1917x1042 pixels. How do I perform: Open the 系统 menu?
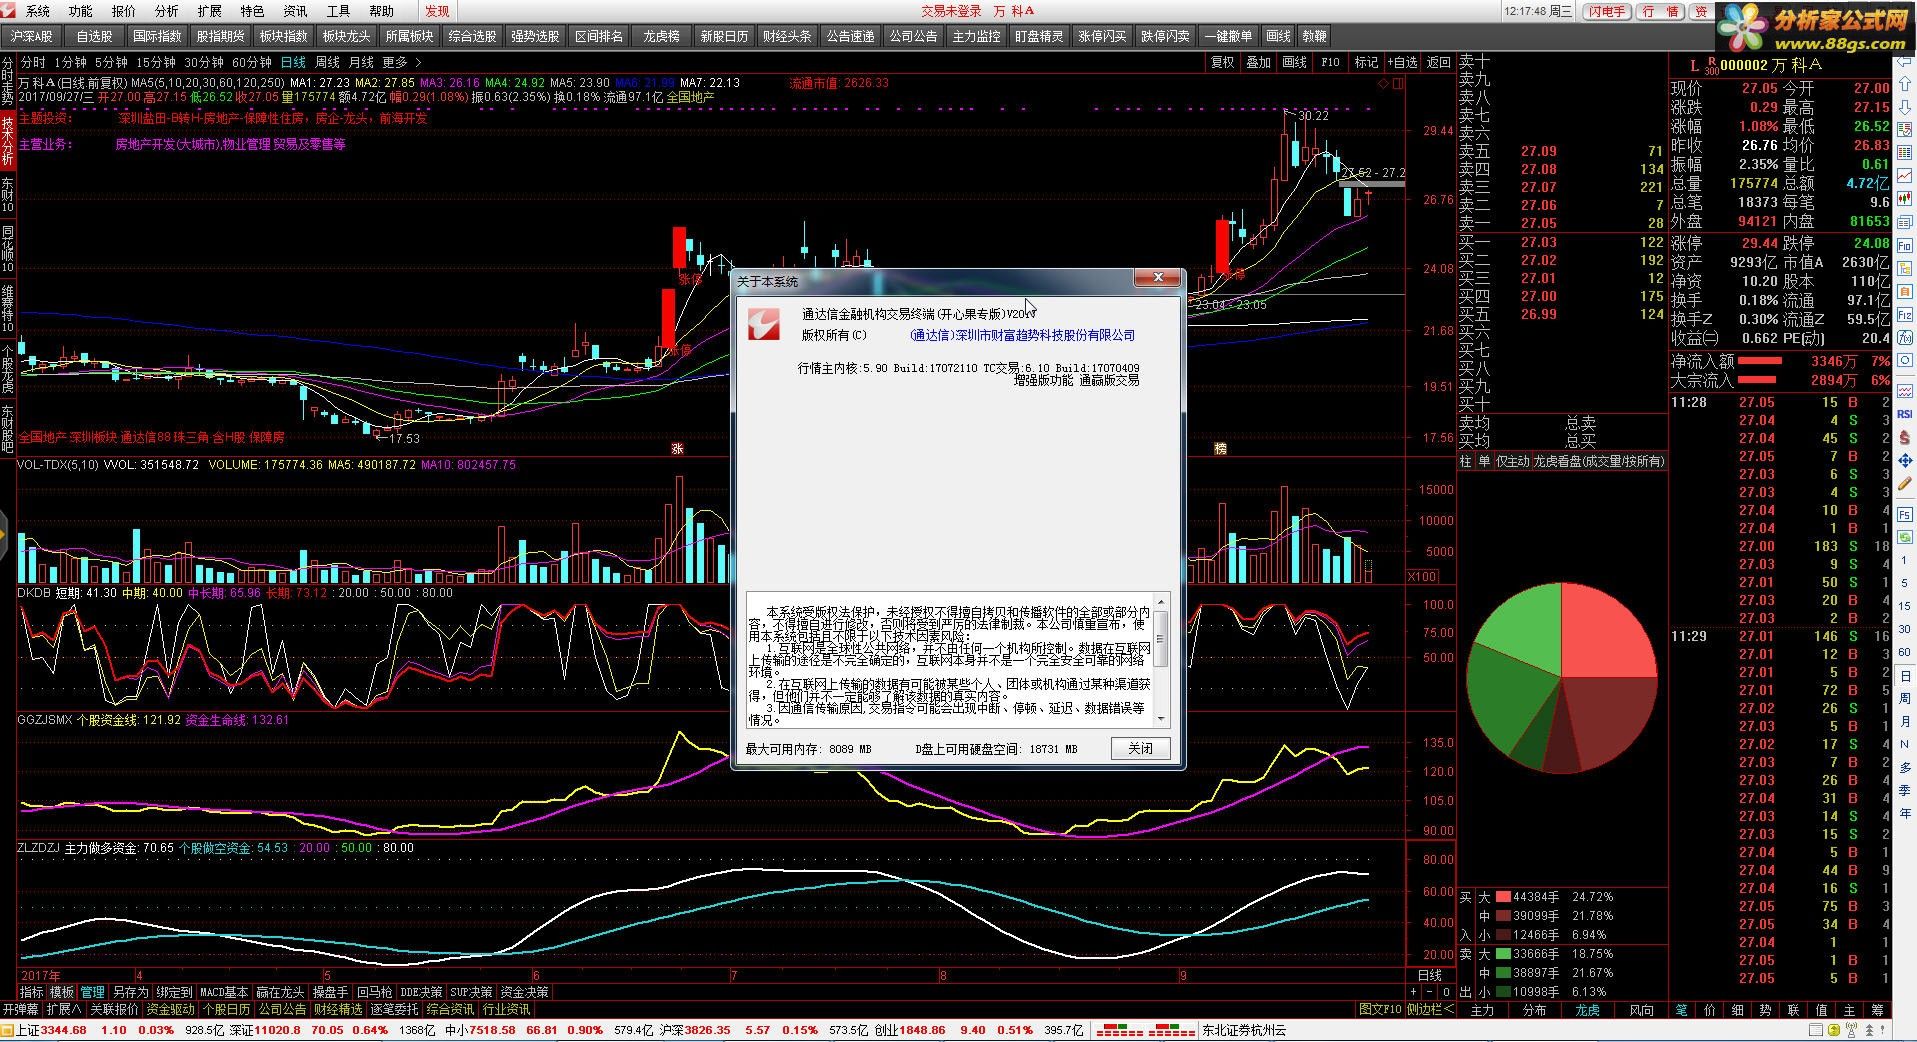pyautogui.click(x=38, y=11)
